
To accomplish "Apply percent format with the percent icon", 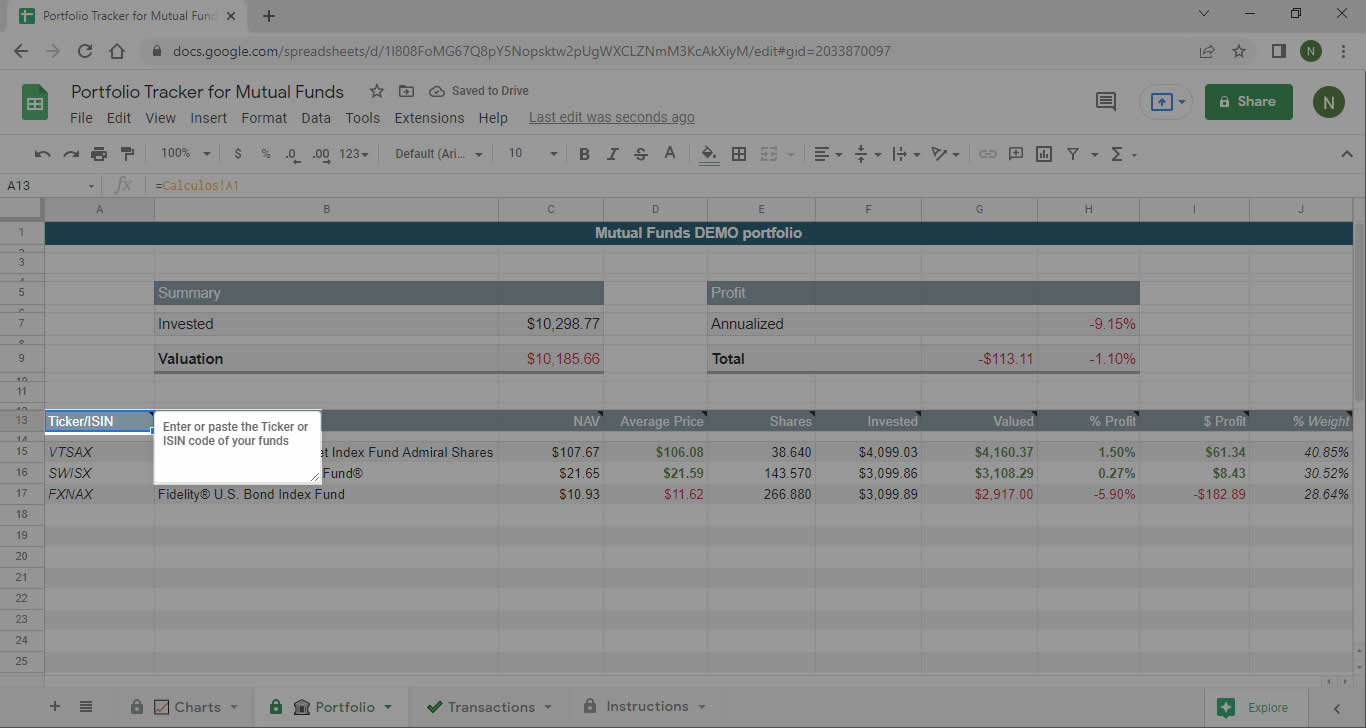I will (x=265, y=153).
